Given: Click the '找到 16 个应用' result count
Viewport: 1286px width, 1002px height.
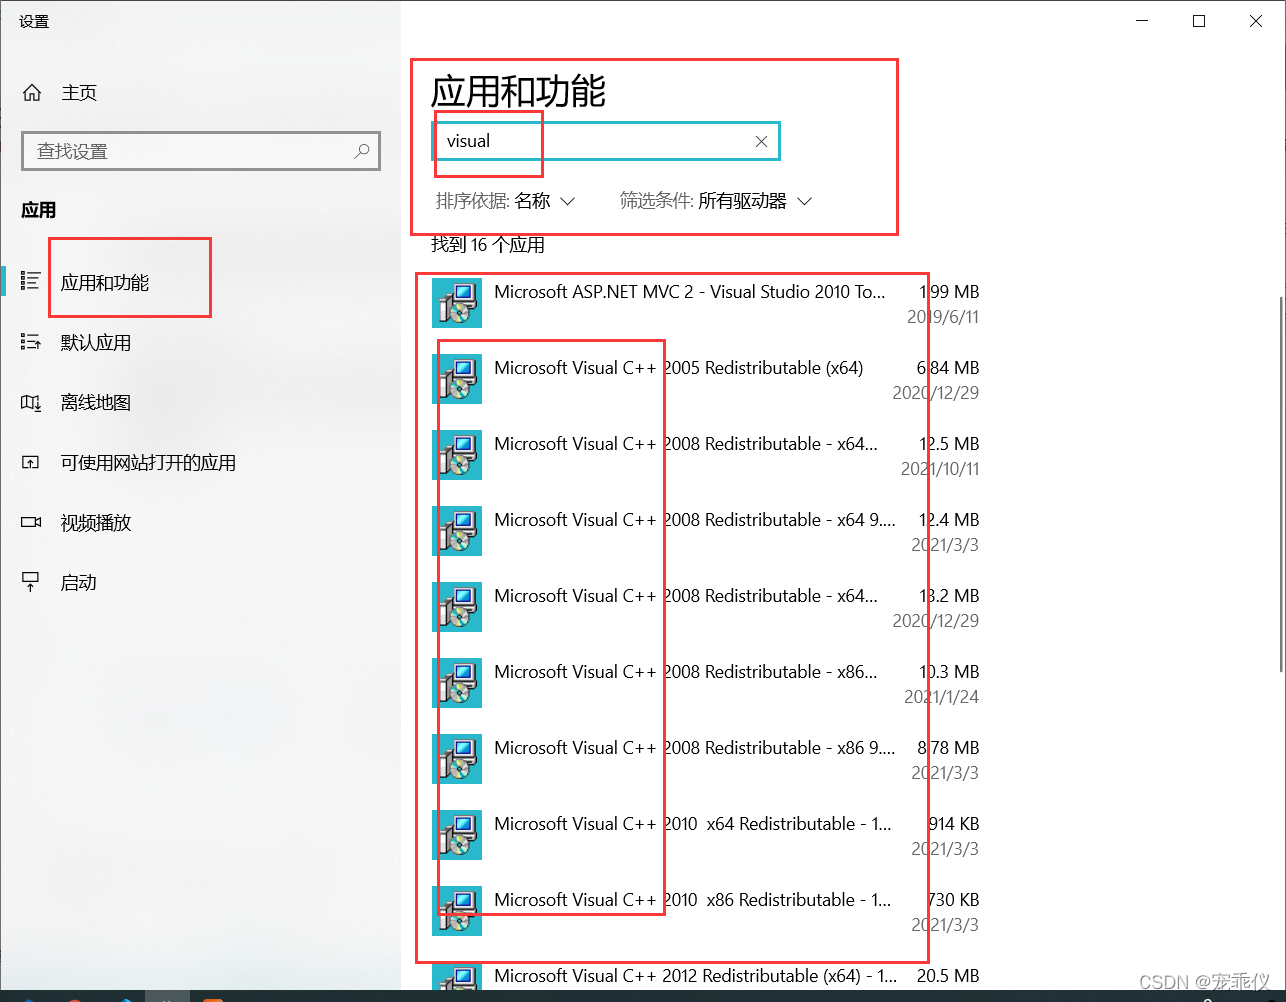Looking at the screenshot, I should point(488,245).
